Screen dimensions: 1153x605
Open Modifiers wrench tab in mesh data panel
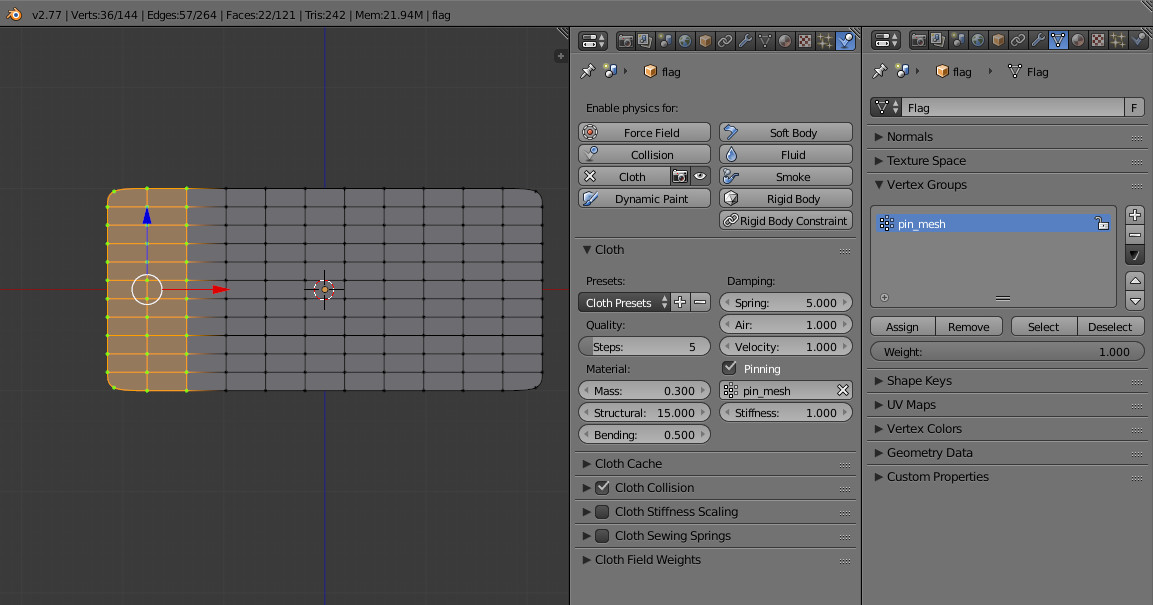point(1038,41)
